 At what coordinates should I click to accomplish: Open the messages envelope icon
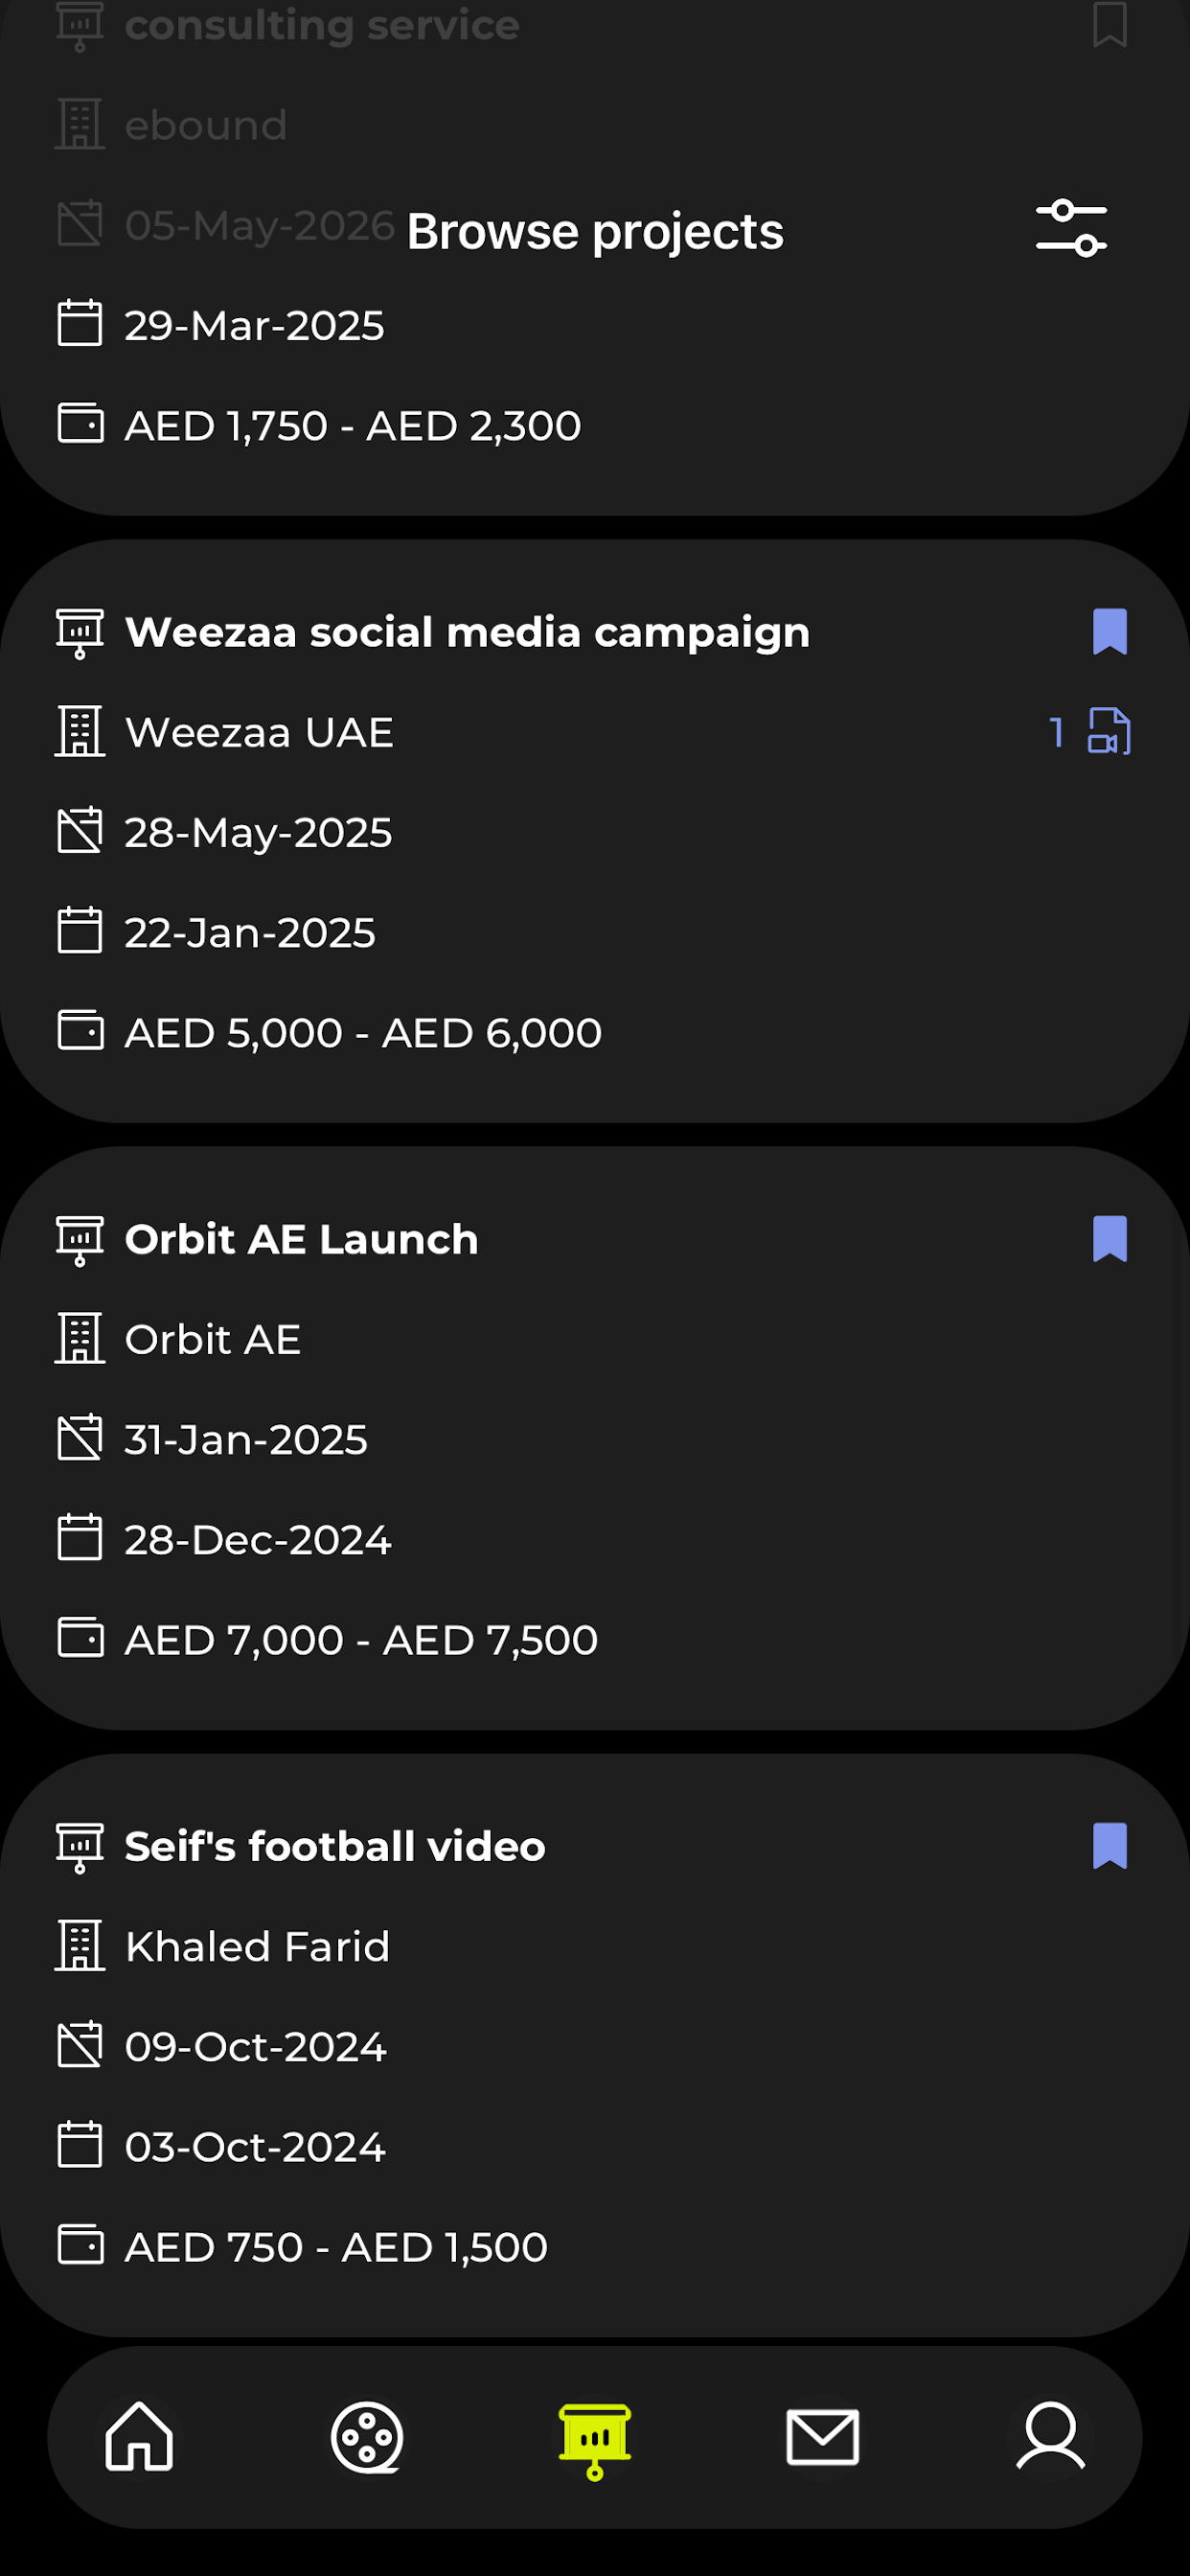coord(822,2437)
